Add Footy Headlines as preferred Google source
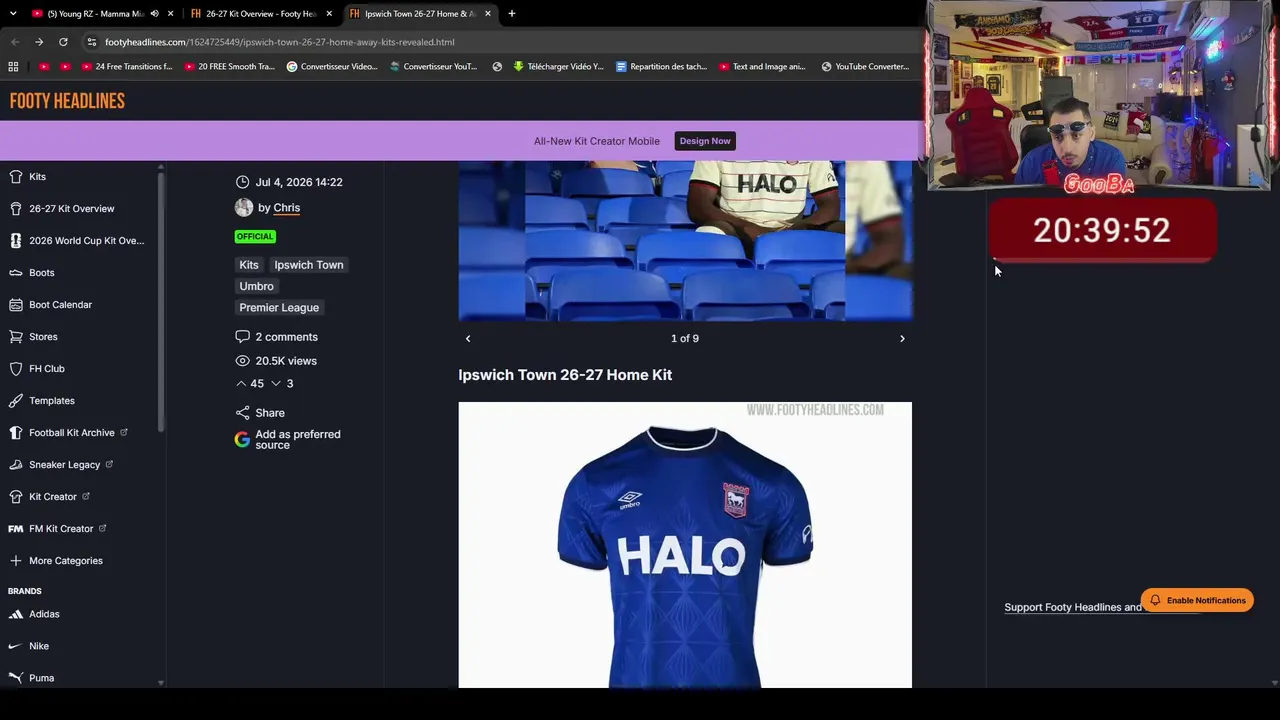 coord(288,440)
